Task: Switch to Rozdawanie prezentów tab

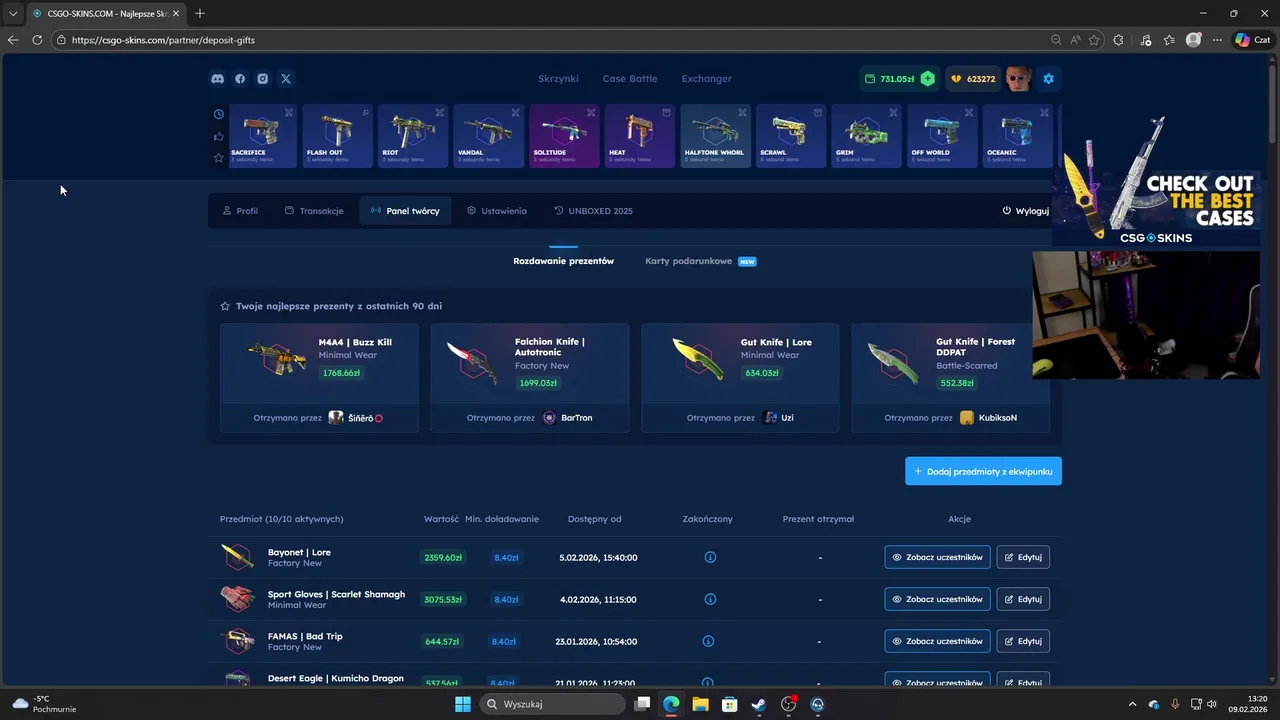Action: pos(564,261)
